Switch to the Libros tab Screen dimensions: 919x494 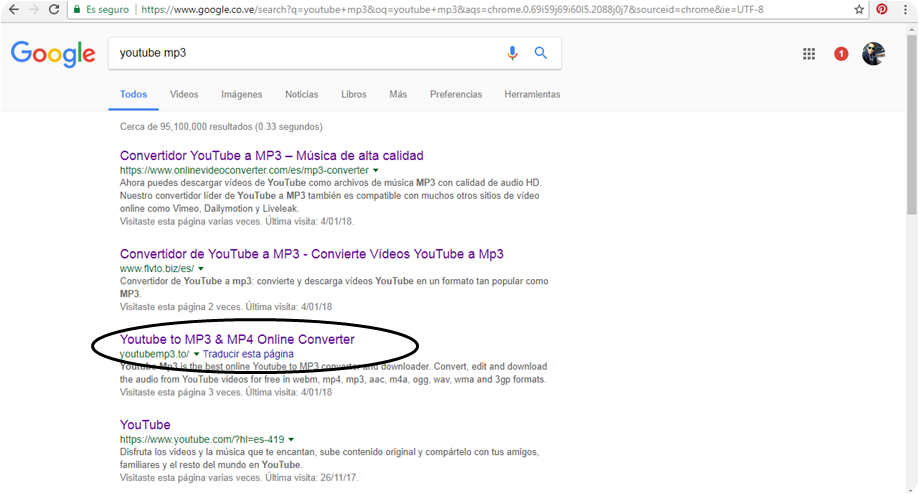pyautogui.click(x=354, y=94)
